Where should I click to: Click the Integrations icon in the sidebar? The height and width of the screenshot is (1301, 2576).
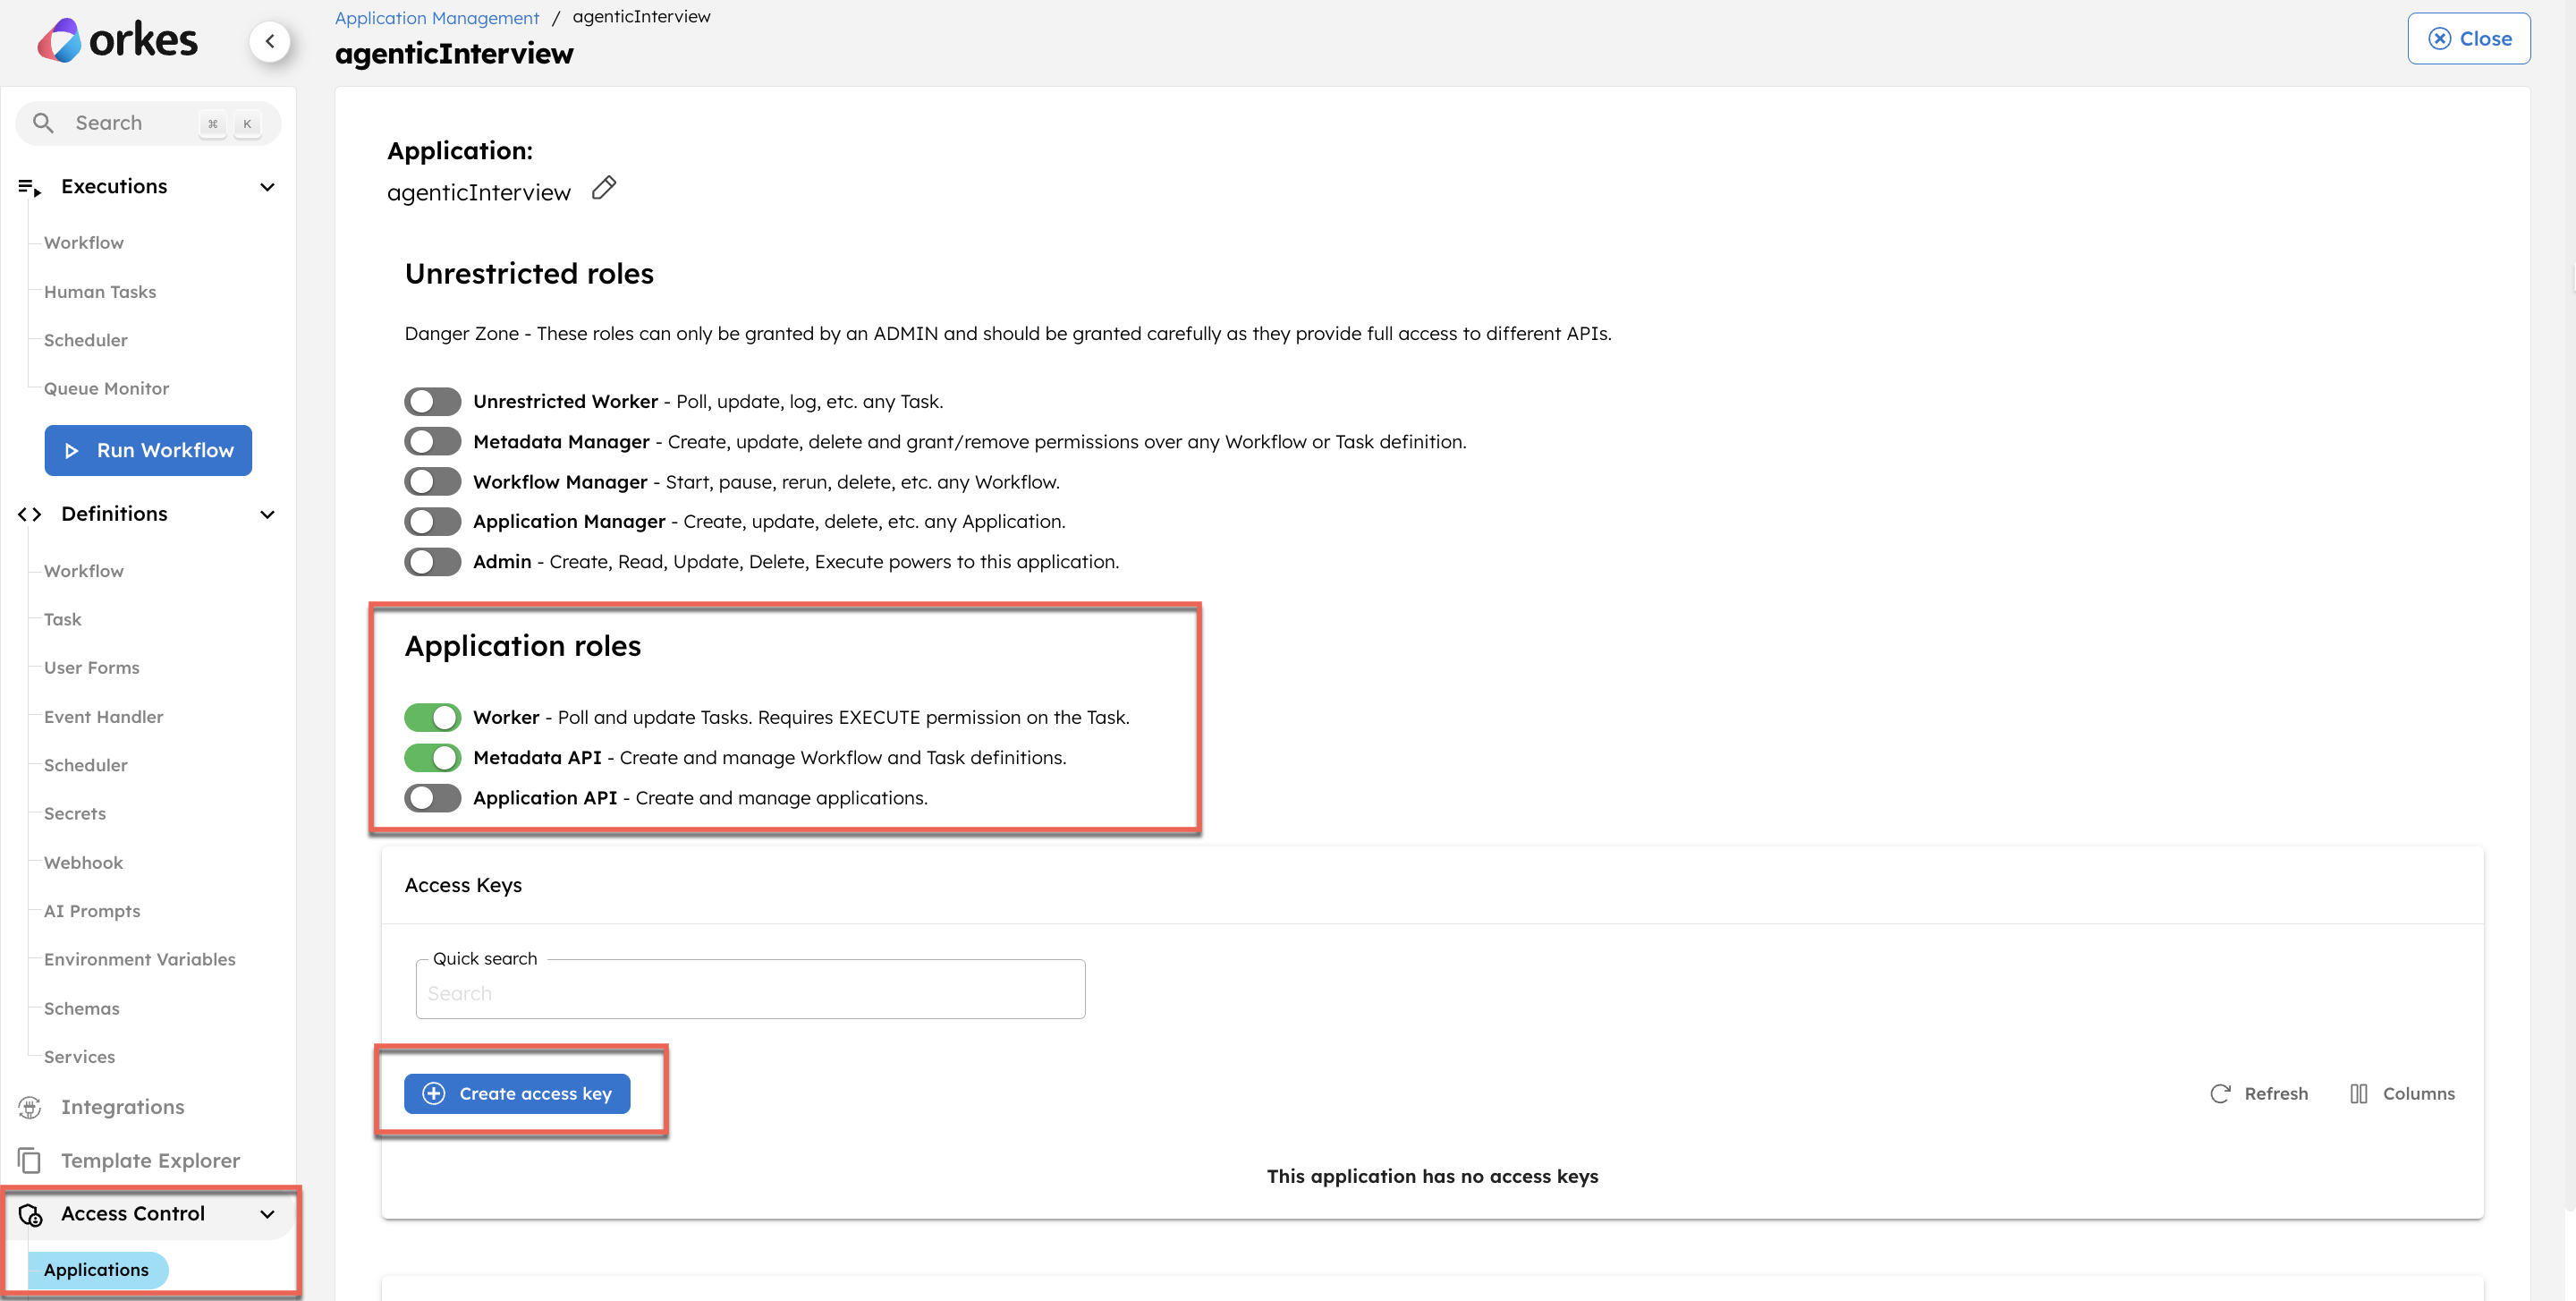[30, 1107]
